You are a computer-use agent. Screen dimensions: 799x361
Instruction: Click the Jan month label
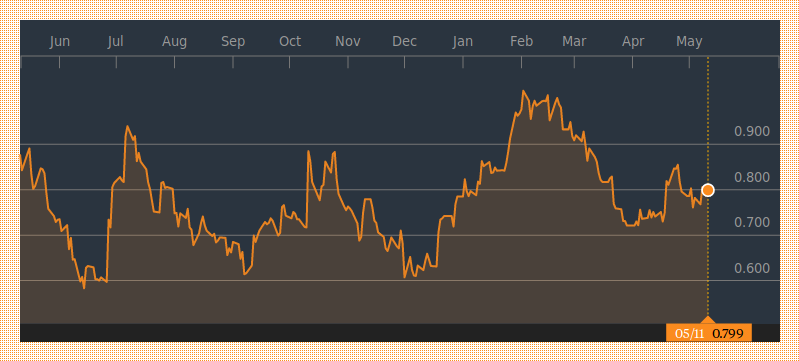[x=462, y=42]
